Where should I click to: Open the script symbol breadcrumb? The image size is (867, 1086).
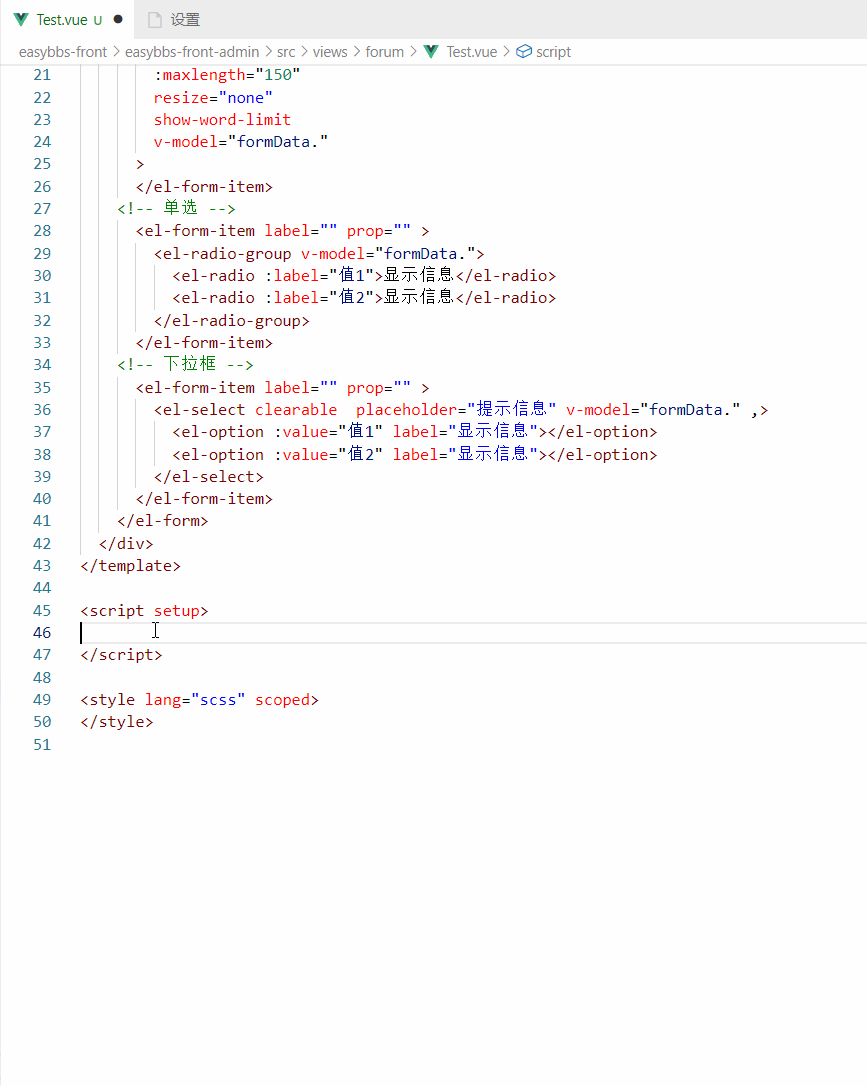point(553,52)
